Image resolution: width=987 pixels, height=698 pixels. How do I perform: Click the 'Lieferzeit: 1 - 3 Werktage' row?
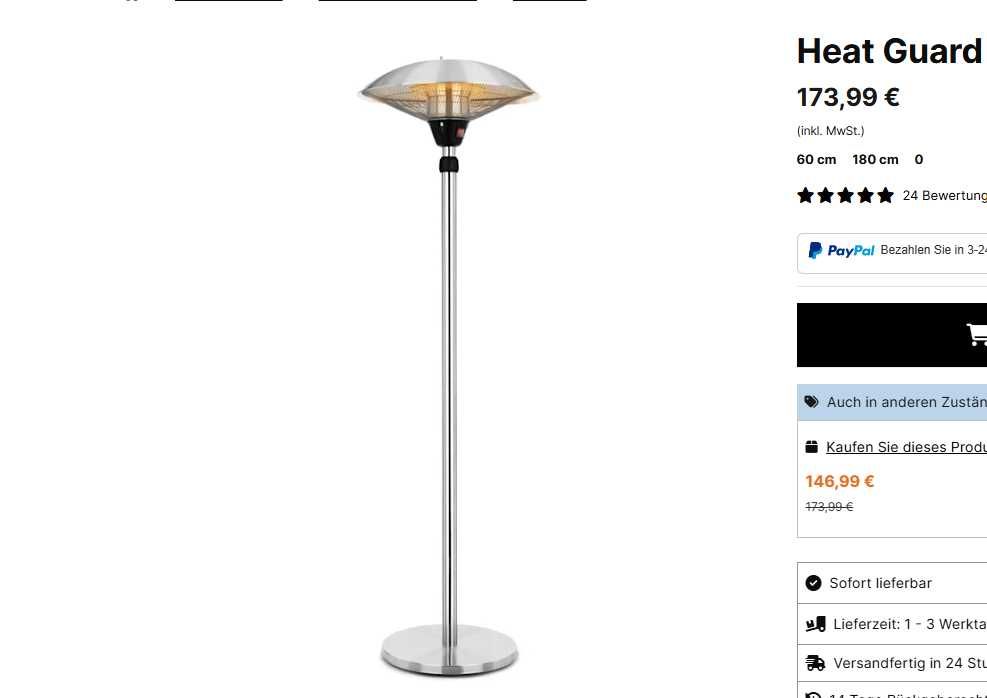892,624
